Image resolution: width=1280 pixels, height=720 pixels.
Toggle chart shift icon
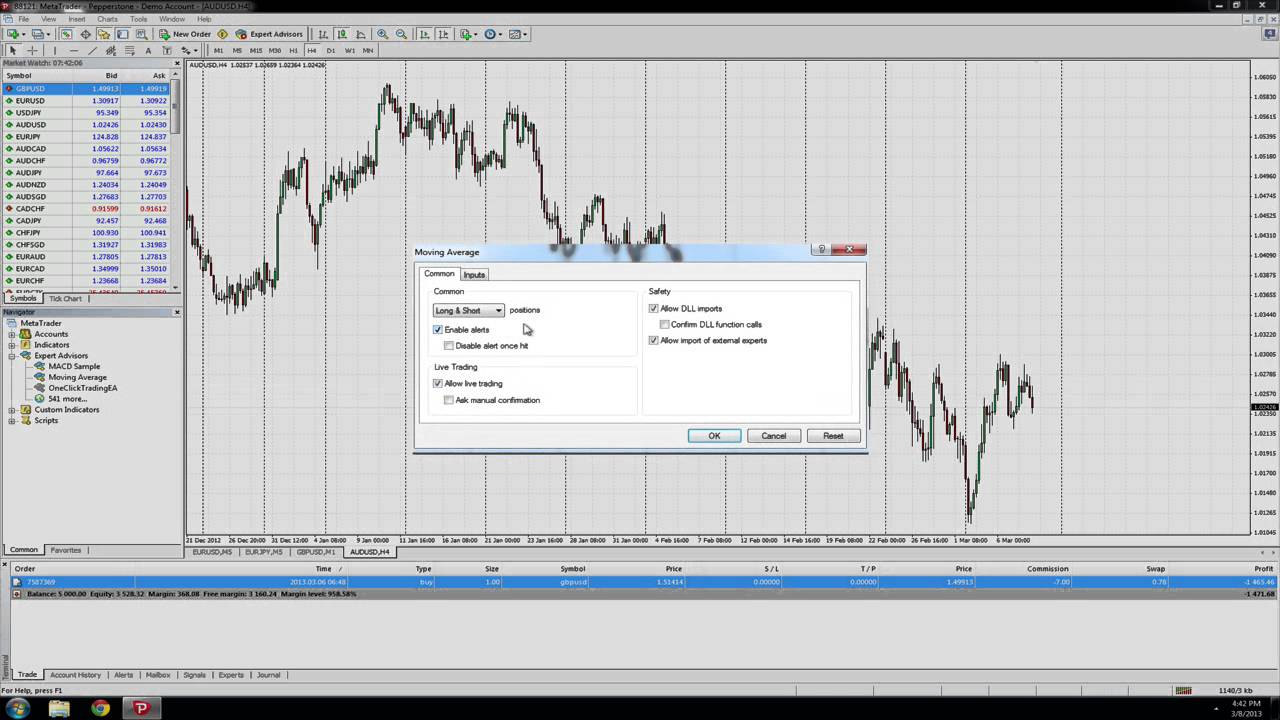point(443,34)
